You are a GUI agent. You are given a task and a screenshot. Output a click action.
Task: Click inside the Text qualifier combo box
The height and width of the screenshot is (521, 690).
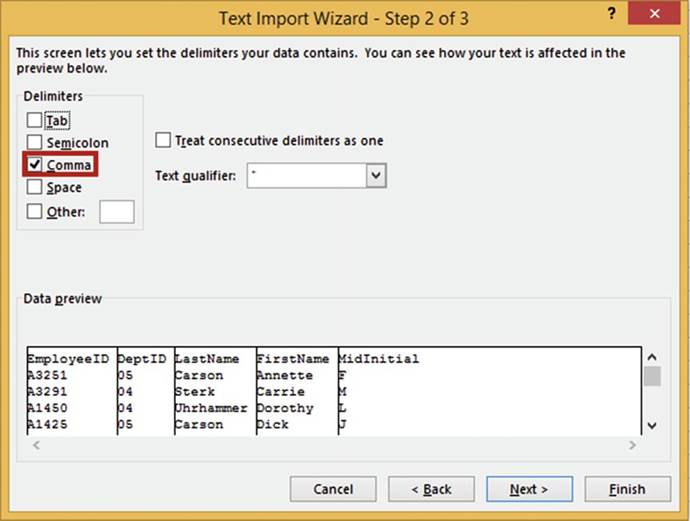[305, 176]
